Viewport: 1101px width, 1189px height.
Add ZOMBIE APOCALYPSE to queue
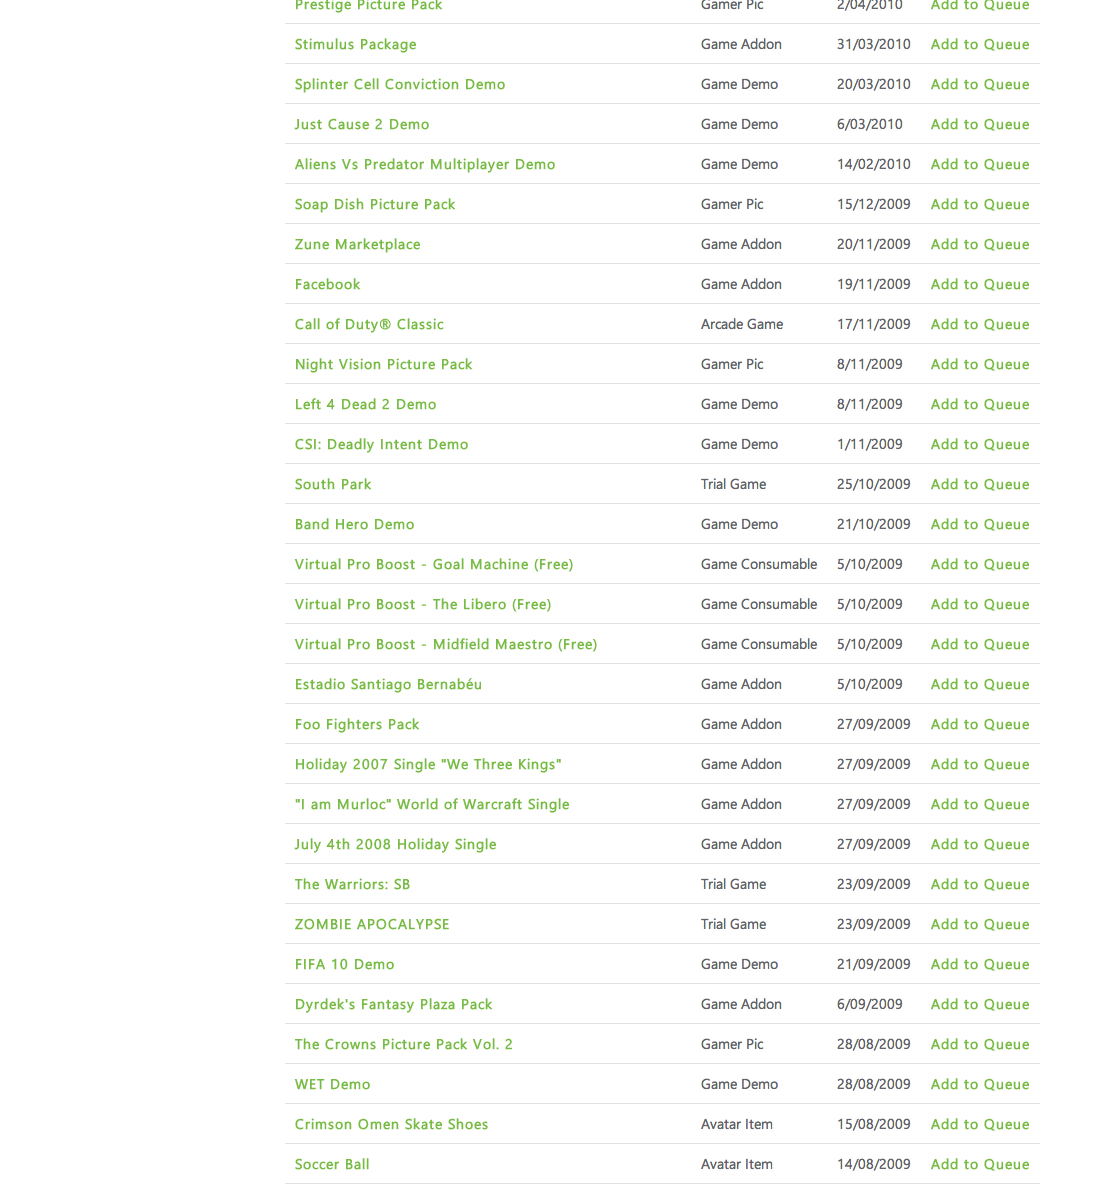(980, 924)
